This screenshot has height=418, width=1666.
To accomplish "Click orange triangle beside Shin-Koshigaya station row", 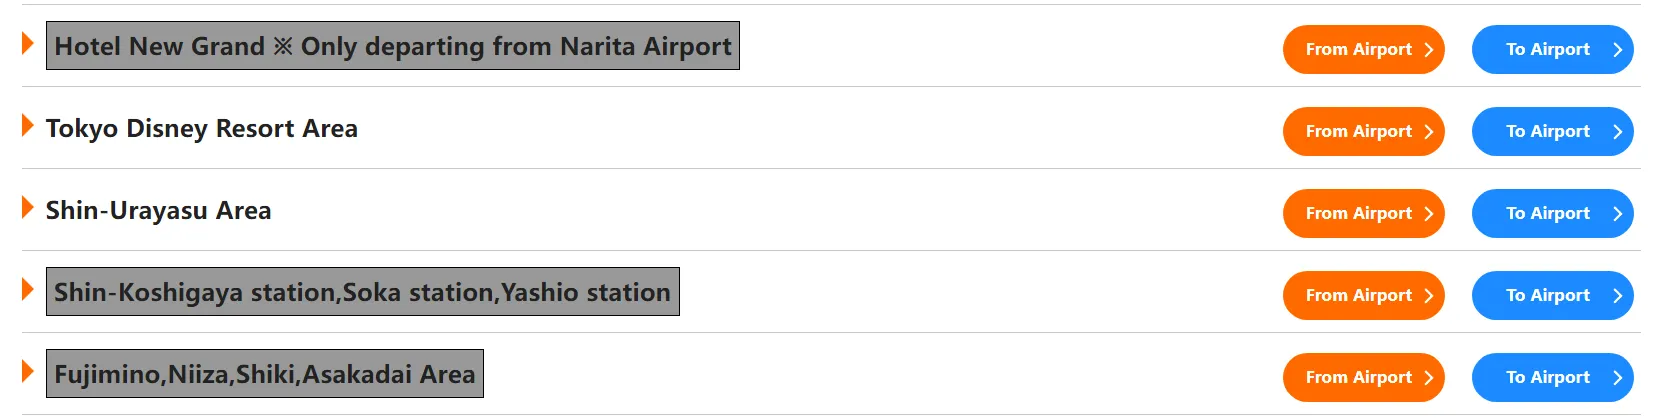I will coord(28,290).
